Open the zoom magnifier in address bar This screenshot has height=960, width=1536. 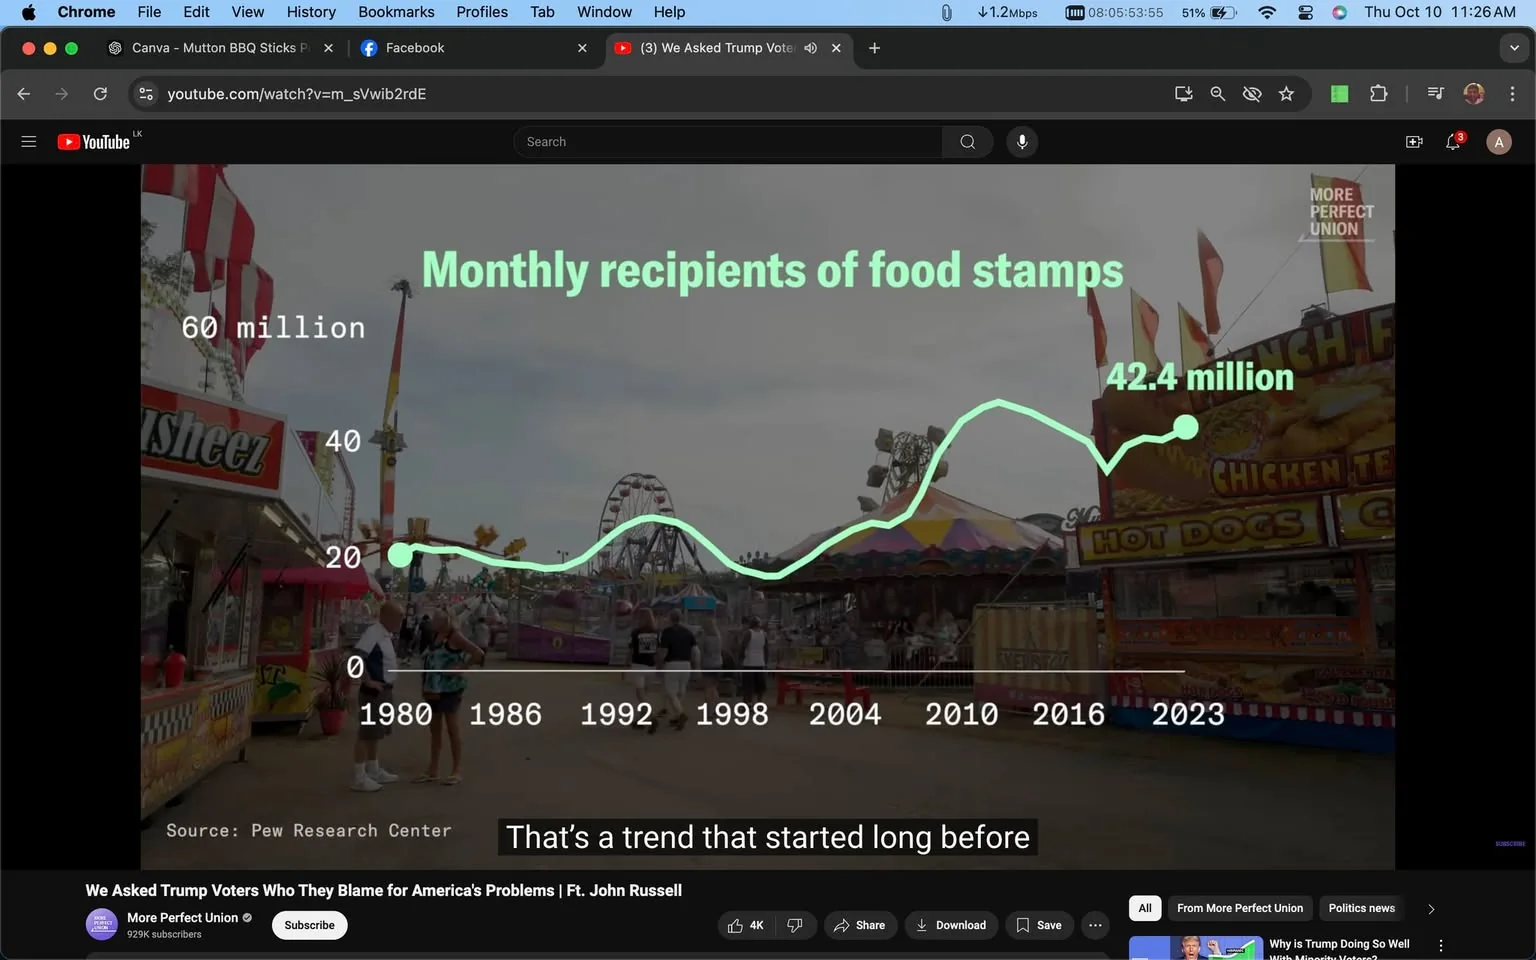click(x=1218, y=94)
